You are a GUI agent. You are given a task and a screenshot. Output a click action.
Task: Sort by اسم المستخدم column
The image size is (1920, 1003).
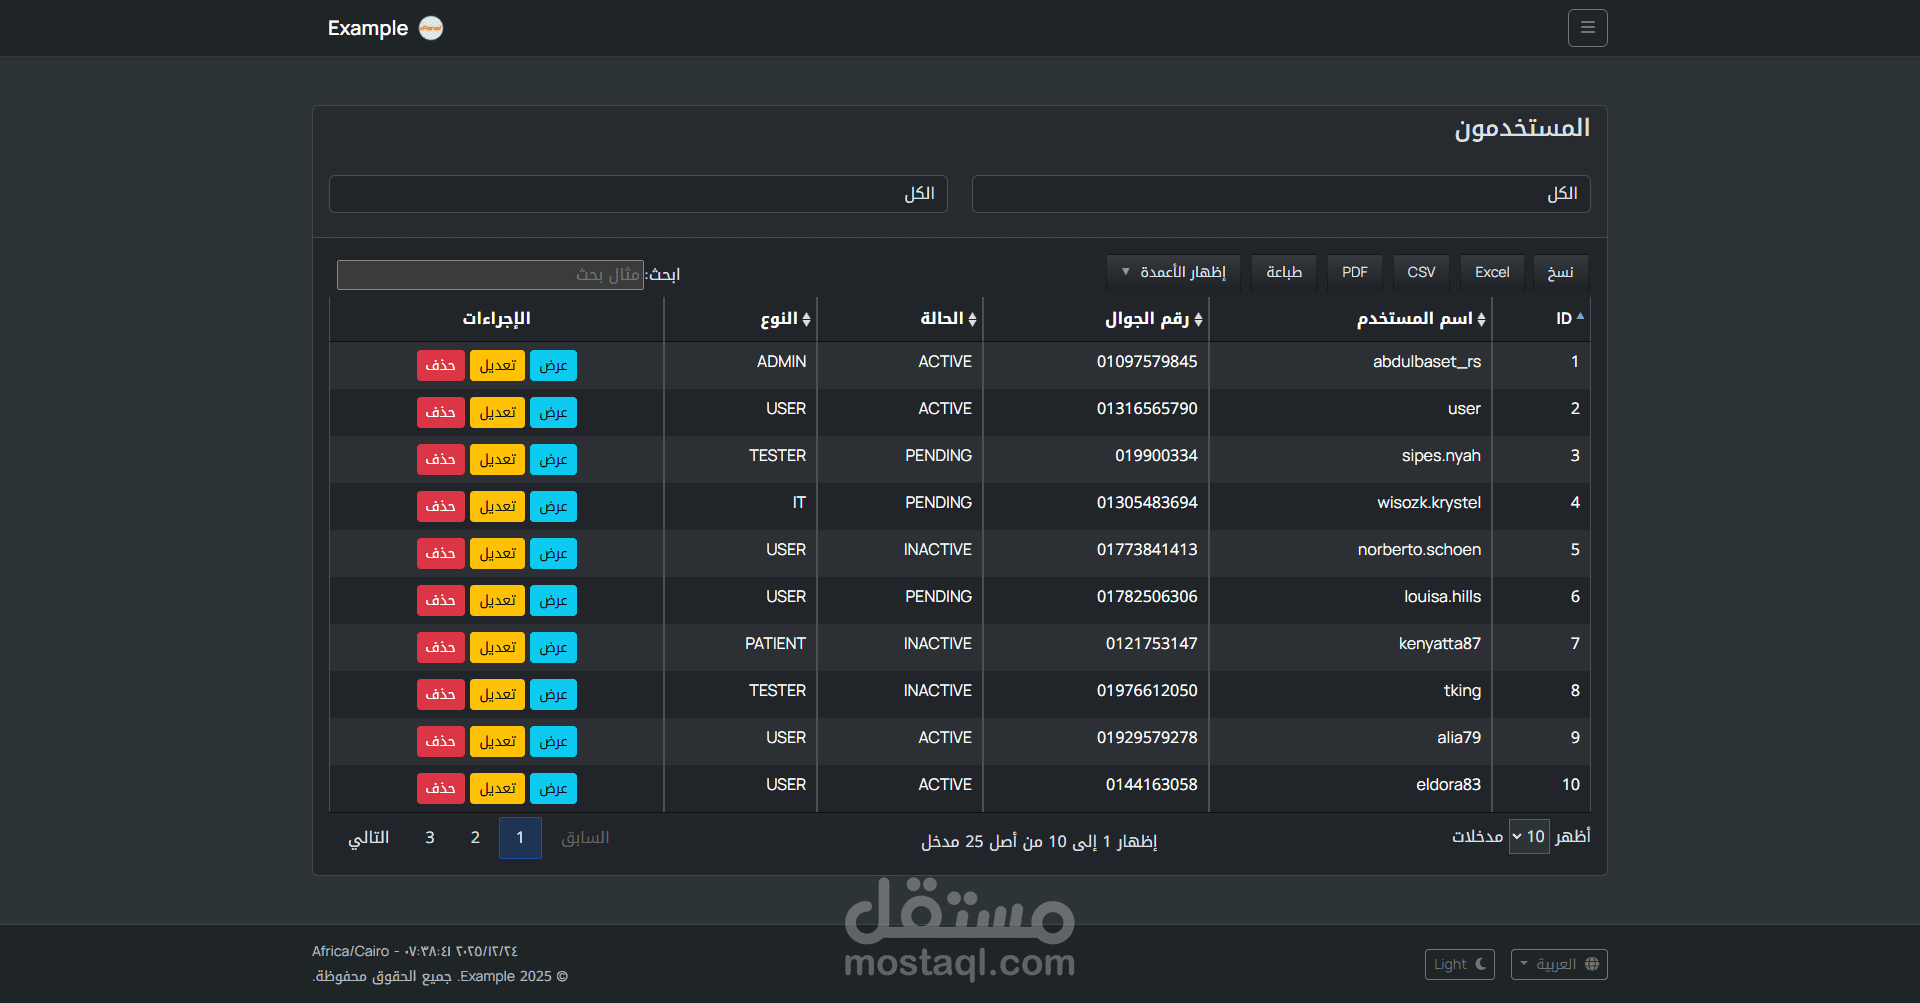point(1350,319)
